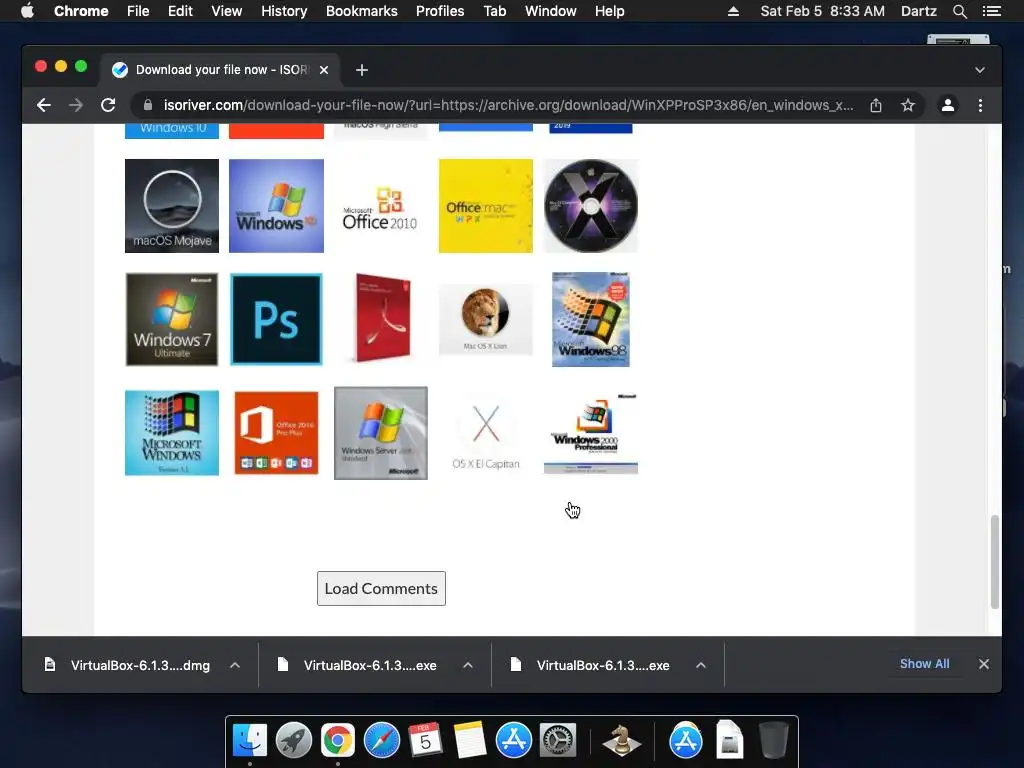The height and width of the screenshot is (768, 1024).
Task: Open the Windows 98 thumbnail
Action: pos(591,319)
